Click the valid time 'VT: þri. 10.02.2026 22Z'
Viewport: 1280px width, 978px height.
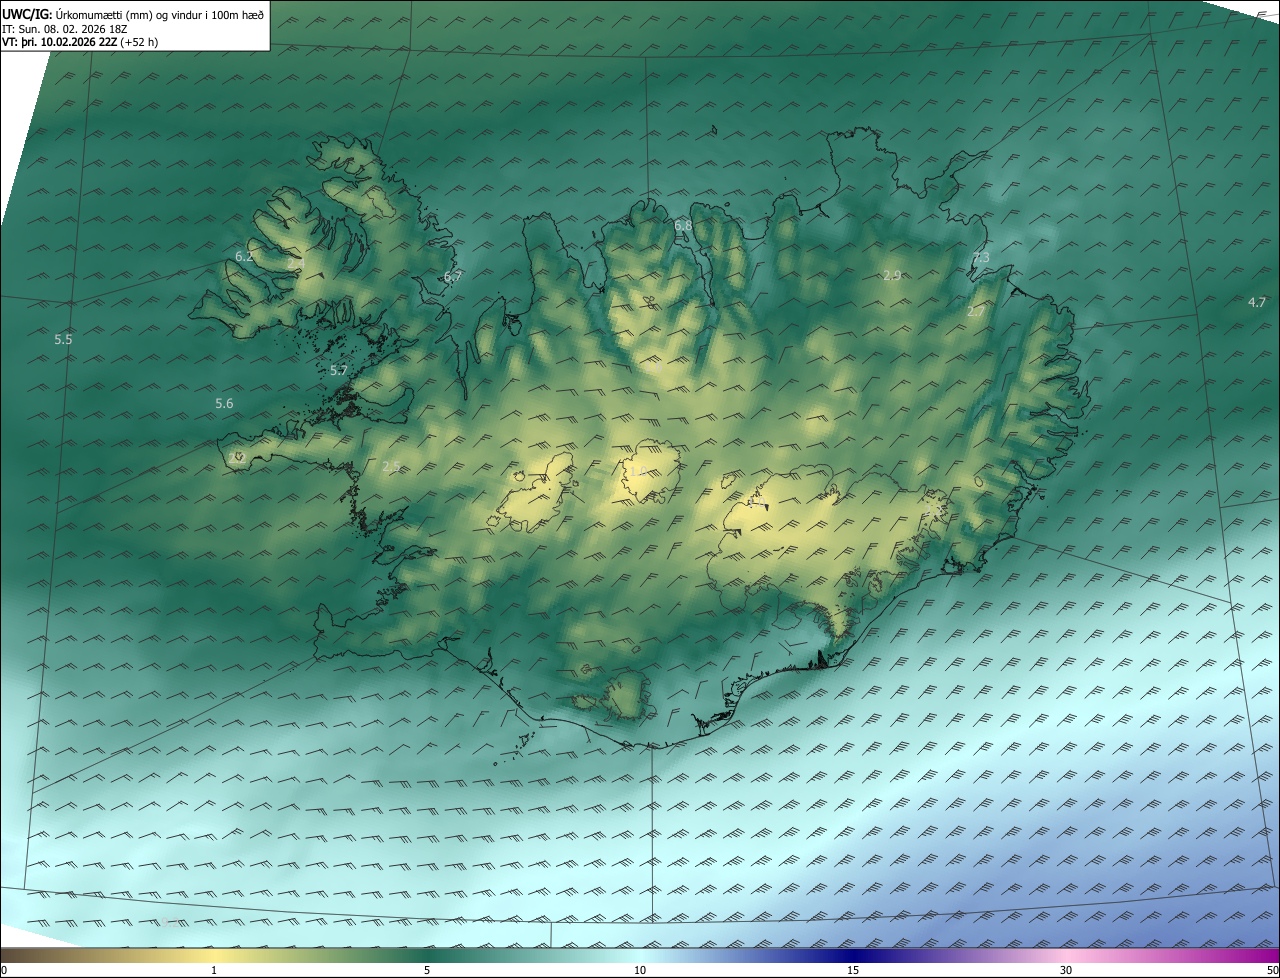click(59, 41)
